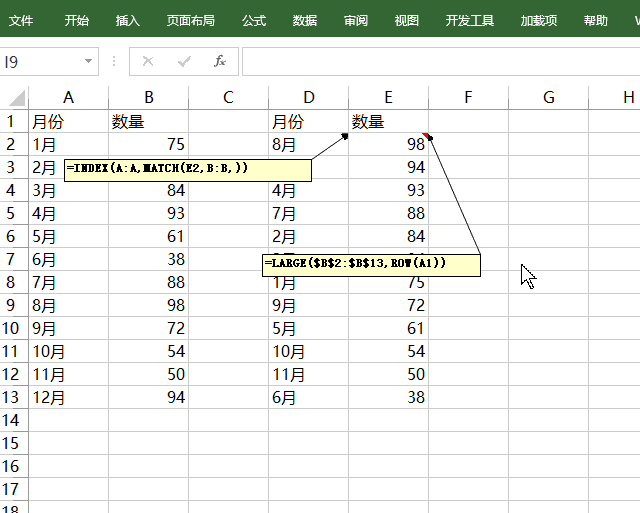This screenshot has height=513, width=640.
Task: Select cell E5 with value 88
Action: [389, 213]
